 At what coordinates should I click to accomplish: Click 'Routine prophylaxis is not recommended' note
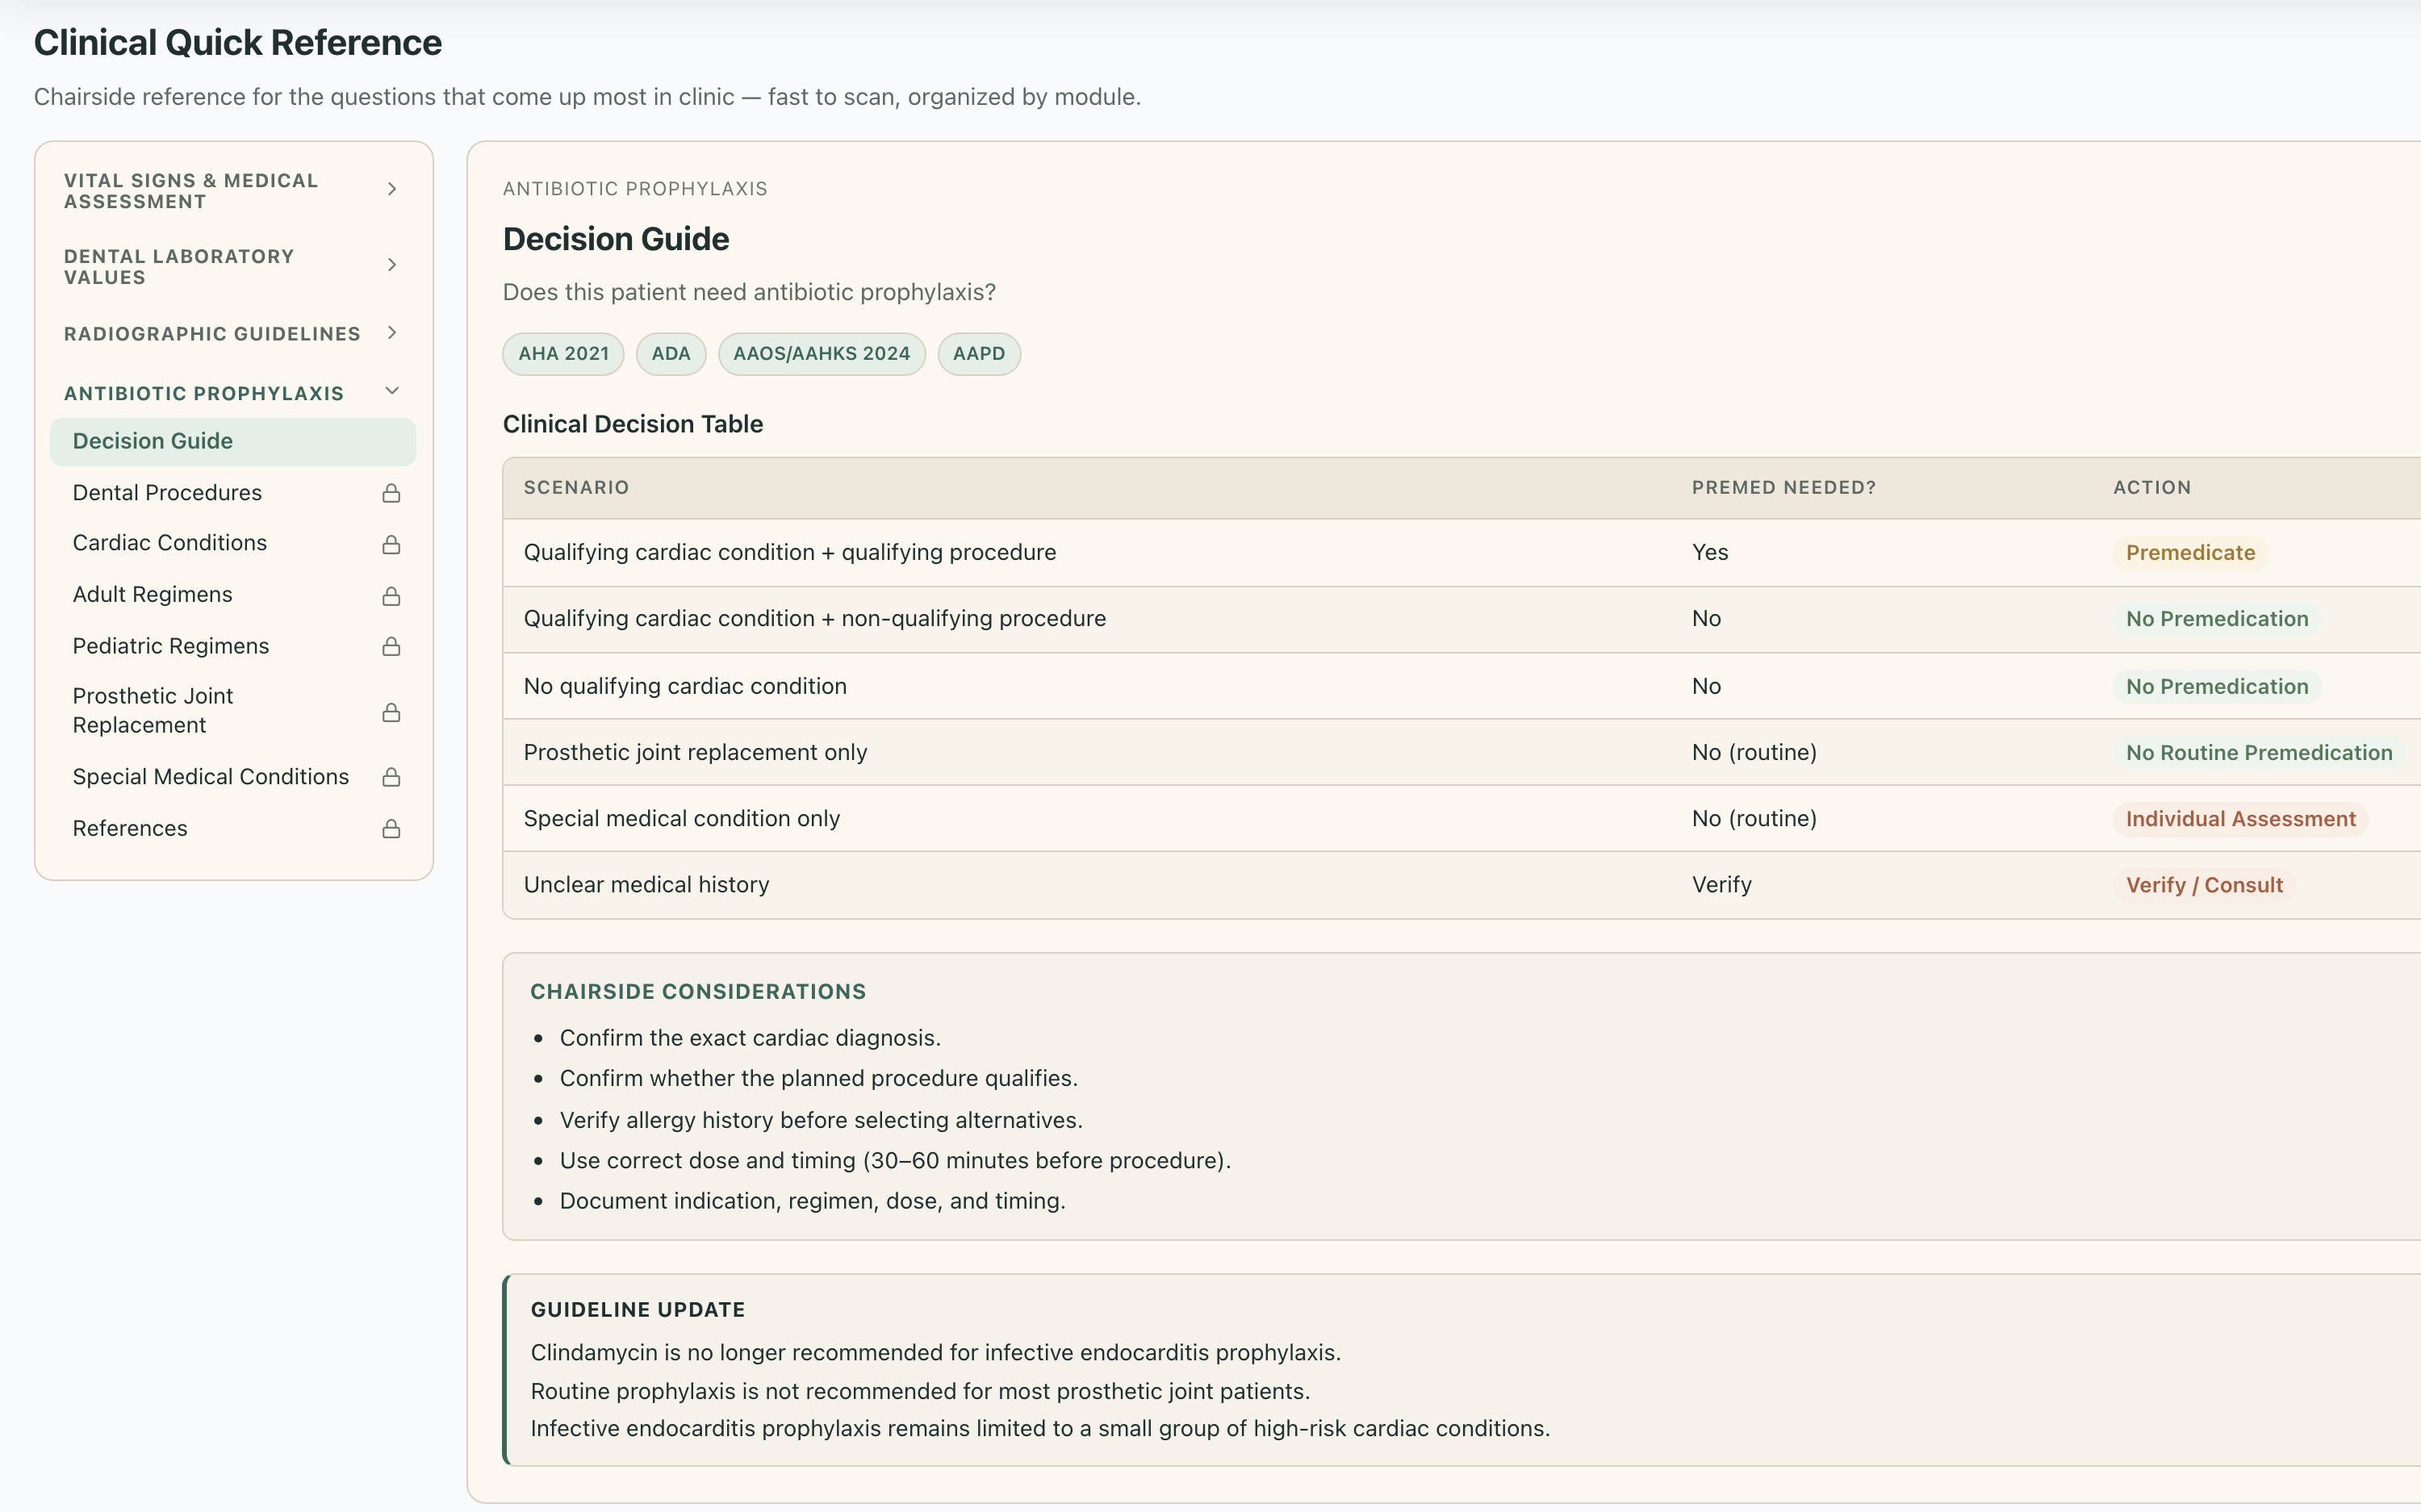(920, 1392)
